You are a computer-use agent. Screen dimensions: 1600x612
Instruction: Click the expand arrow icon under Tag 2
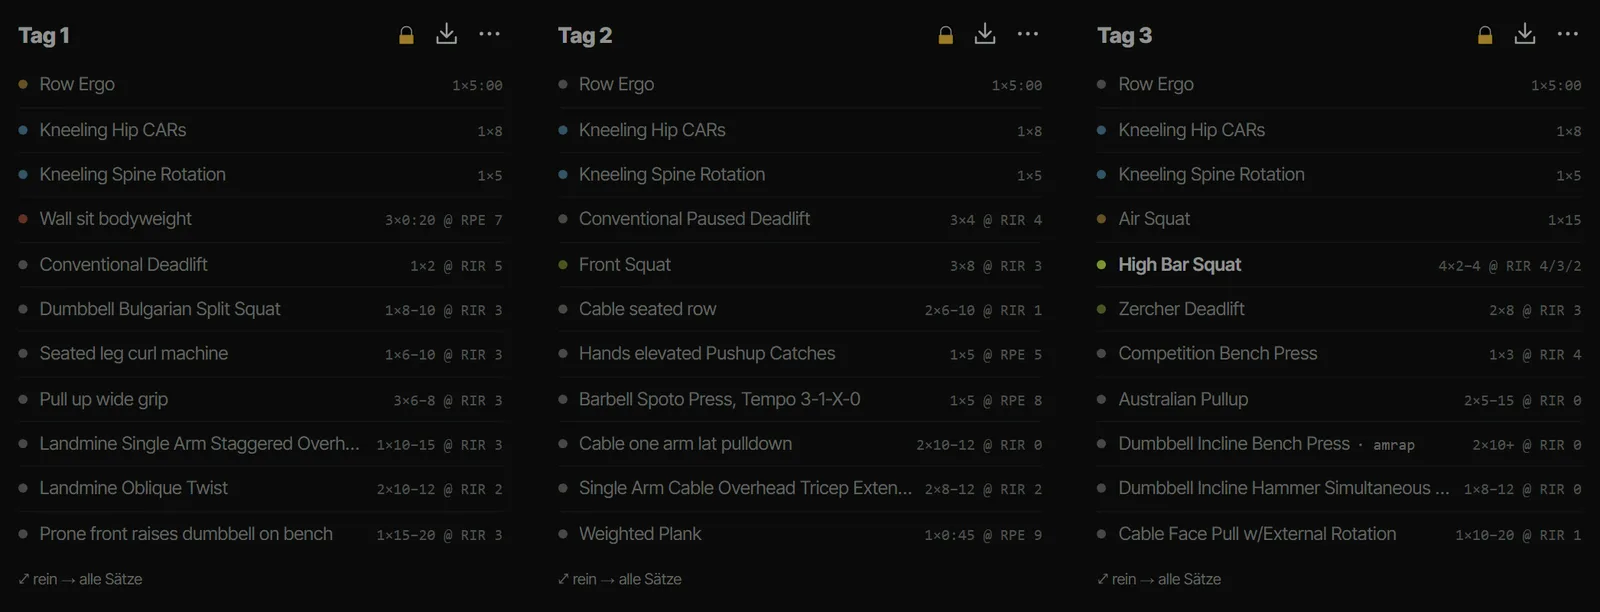[563, 579]
